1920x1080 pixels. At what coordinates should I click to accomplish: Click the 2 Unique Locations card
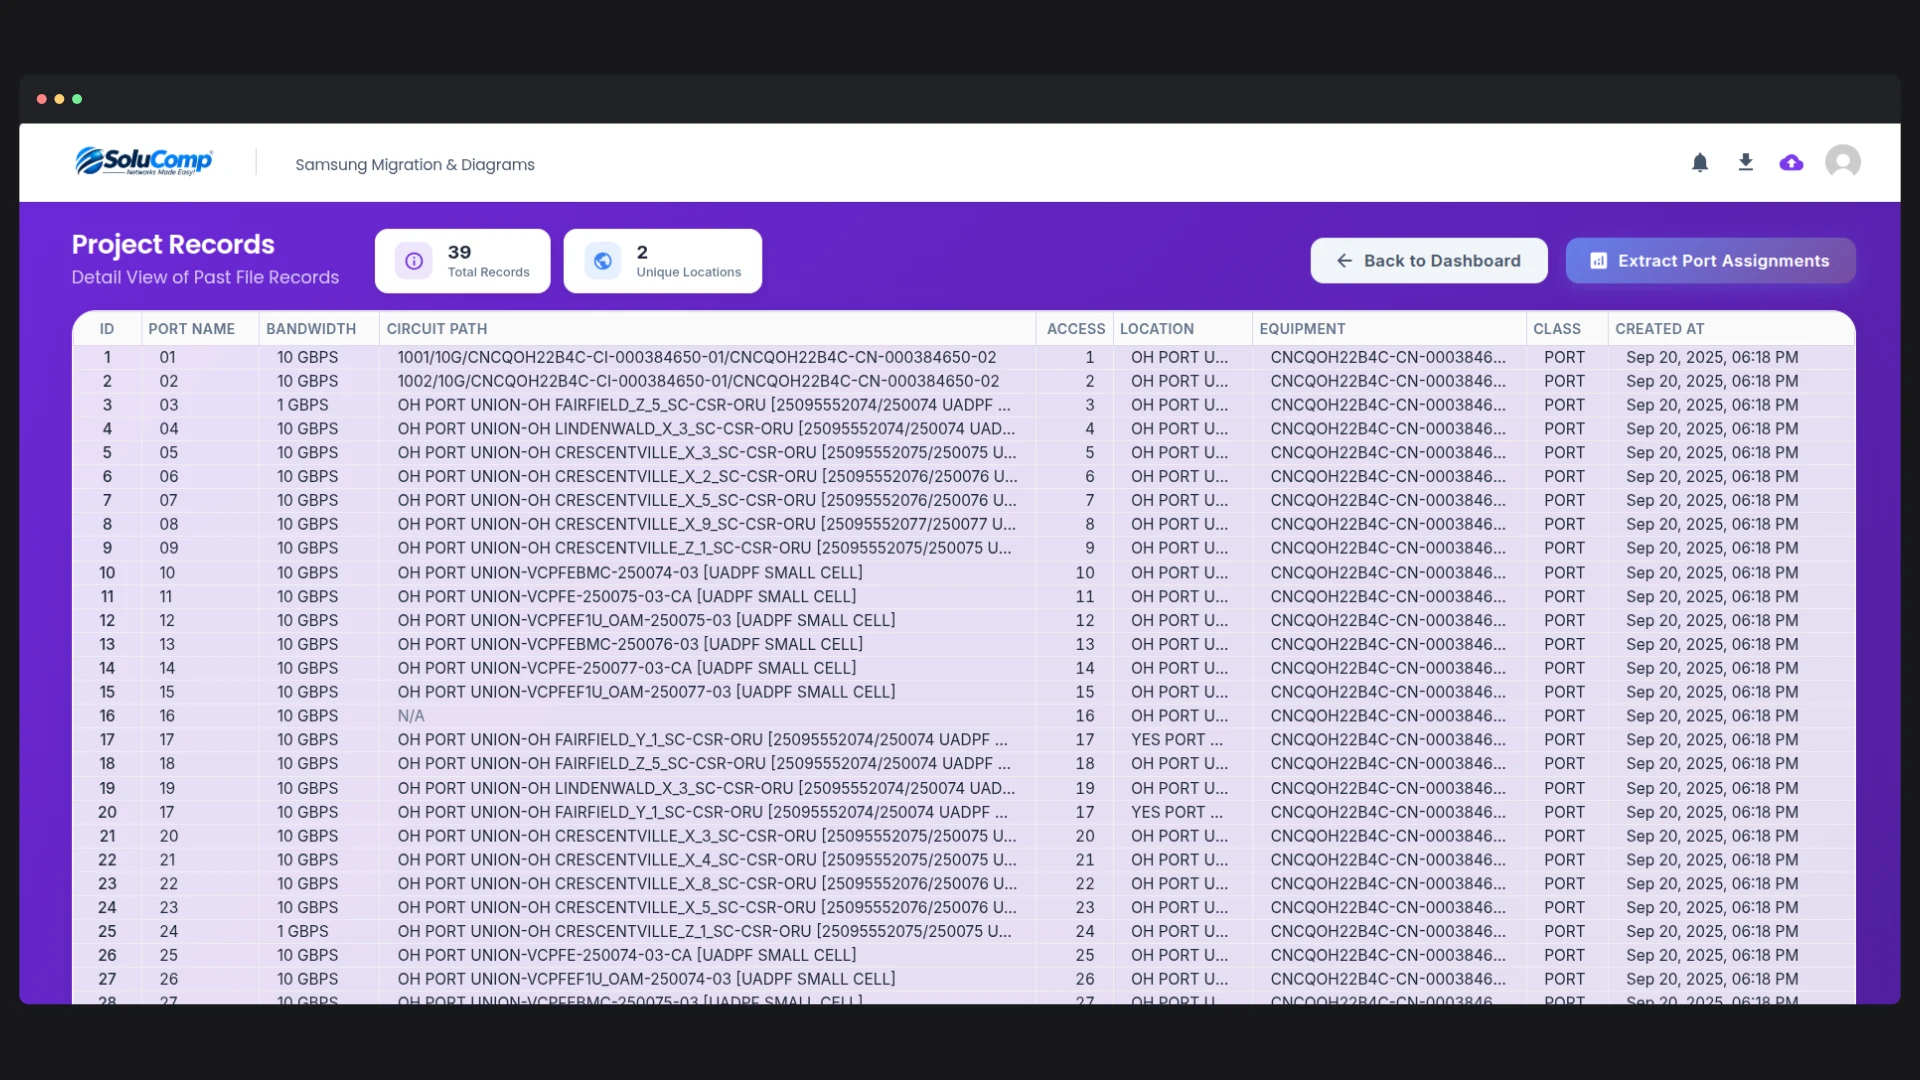[662, 261]
